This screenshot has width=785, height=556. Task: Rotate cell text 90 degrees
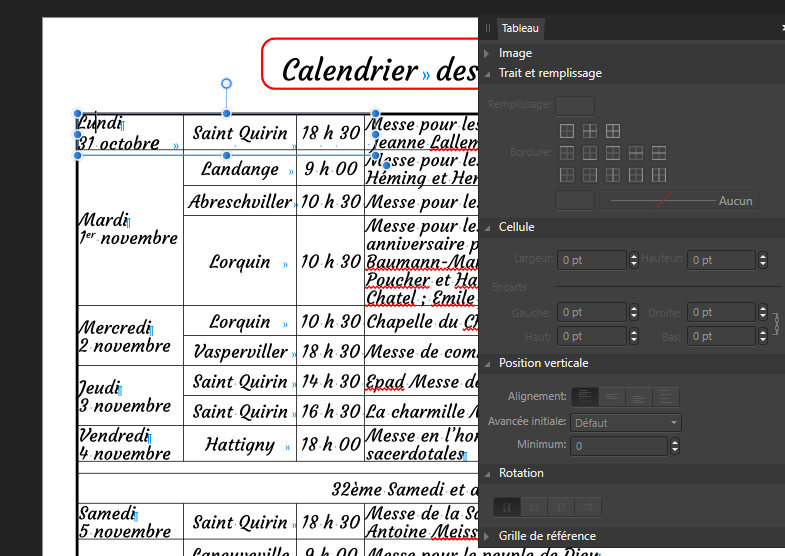click(534, 507)
